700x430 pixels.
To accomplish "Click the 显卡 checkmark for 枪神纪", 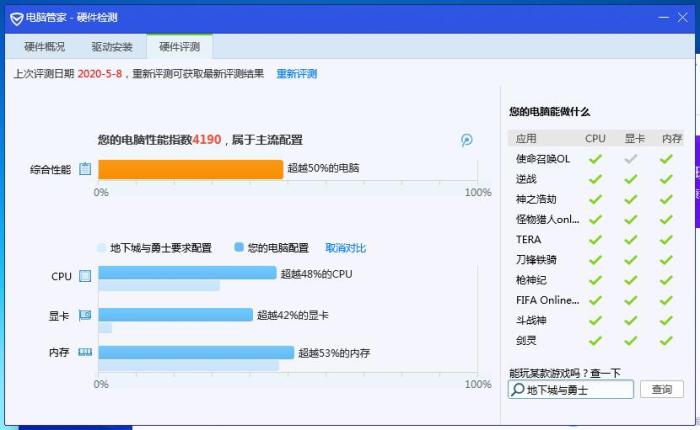I will [x=630, y=280].
